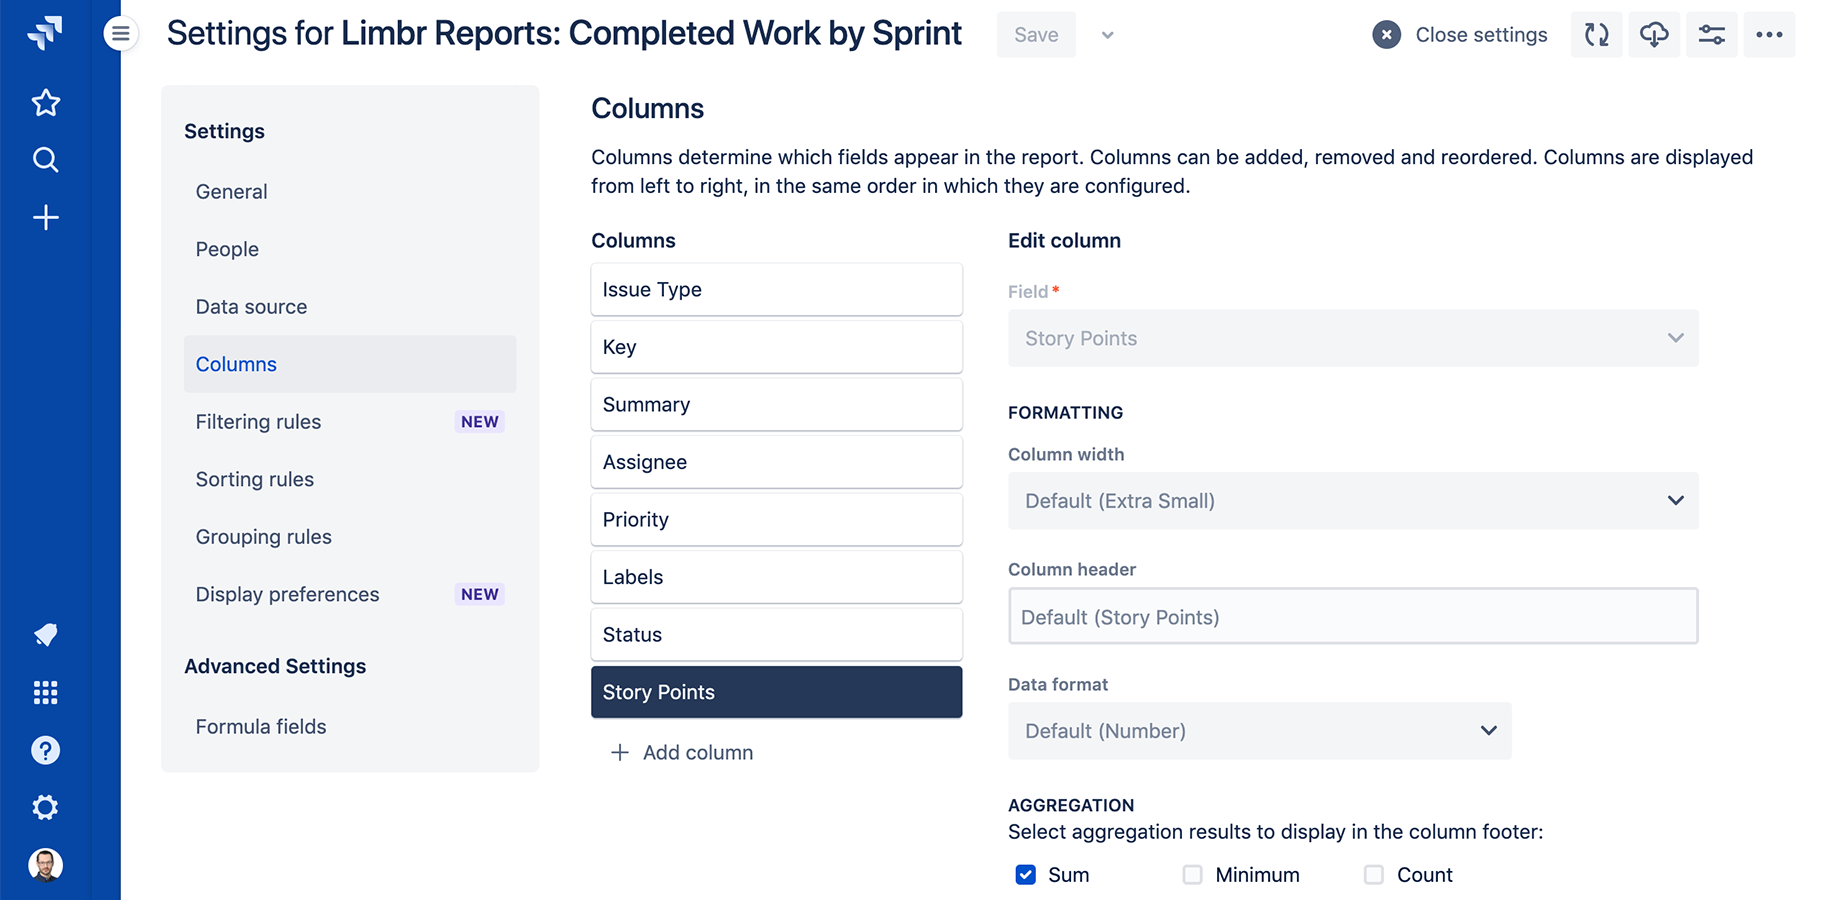Click the starred items star icon
This screenshot has width=1840, height=900.
coord(45,103)
